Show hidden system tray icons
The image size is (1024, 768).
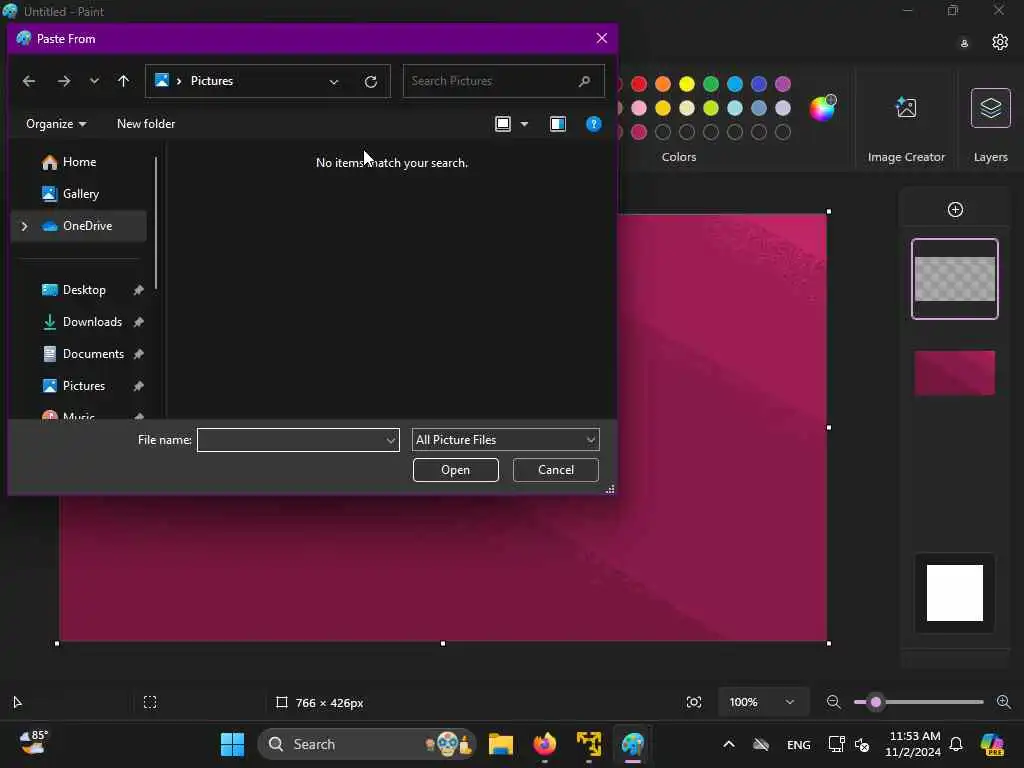(x=729, y=744)
